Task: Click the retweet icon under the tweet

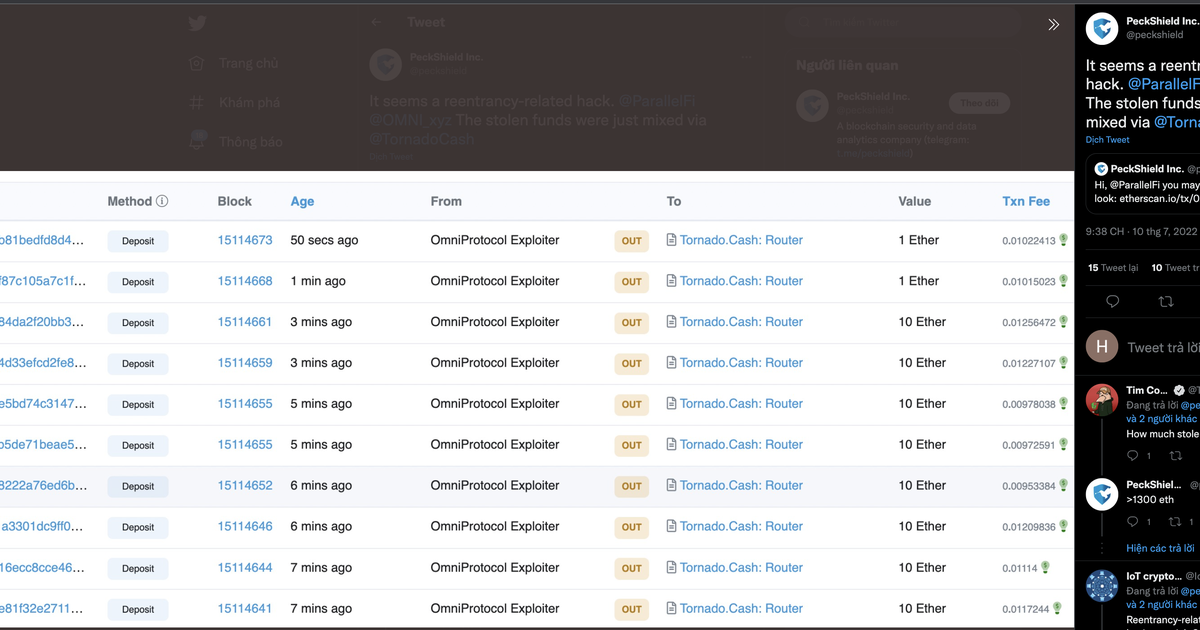Action: pos(1165,301)
